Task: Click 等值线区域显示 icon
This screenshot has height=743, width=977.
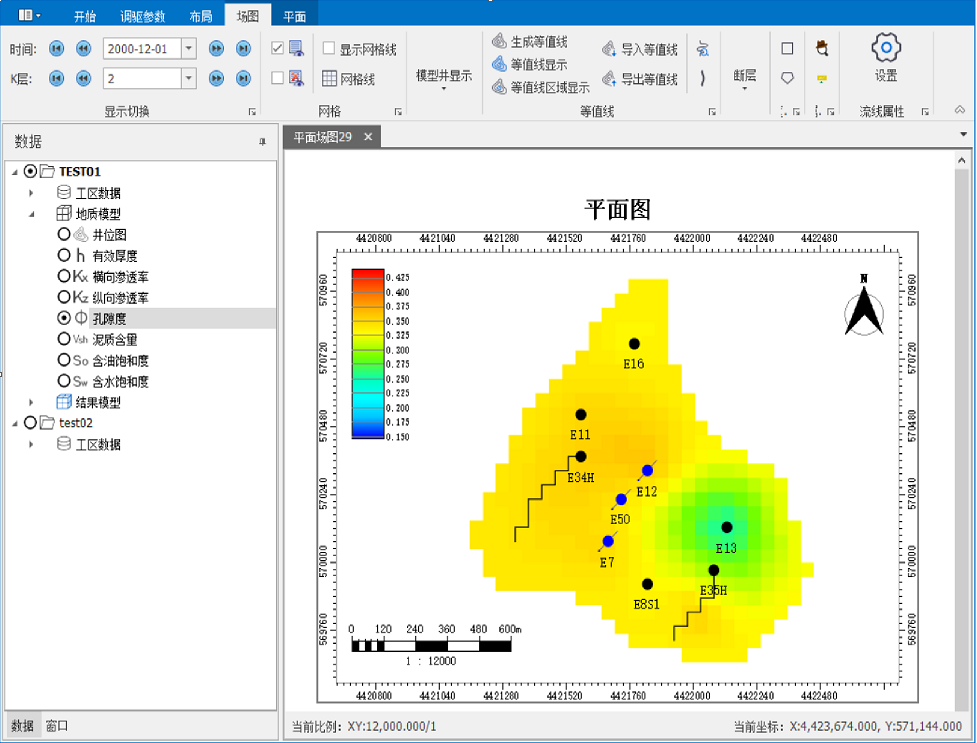Action: pyautogui.click(x=500, y=87)
